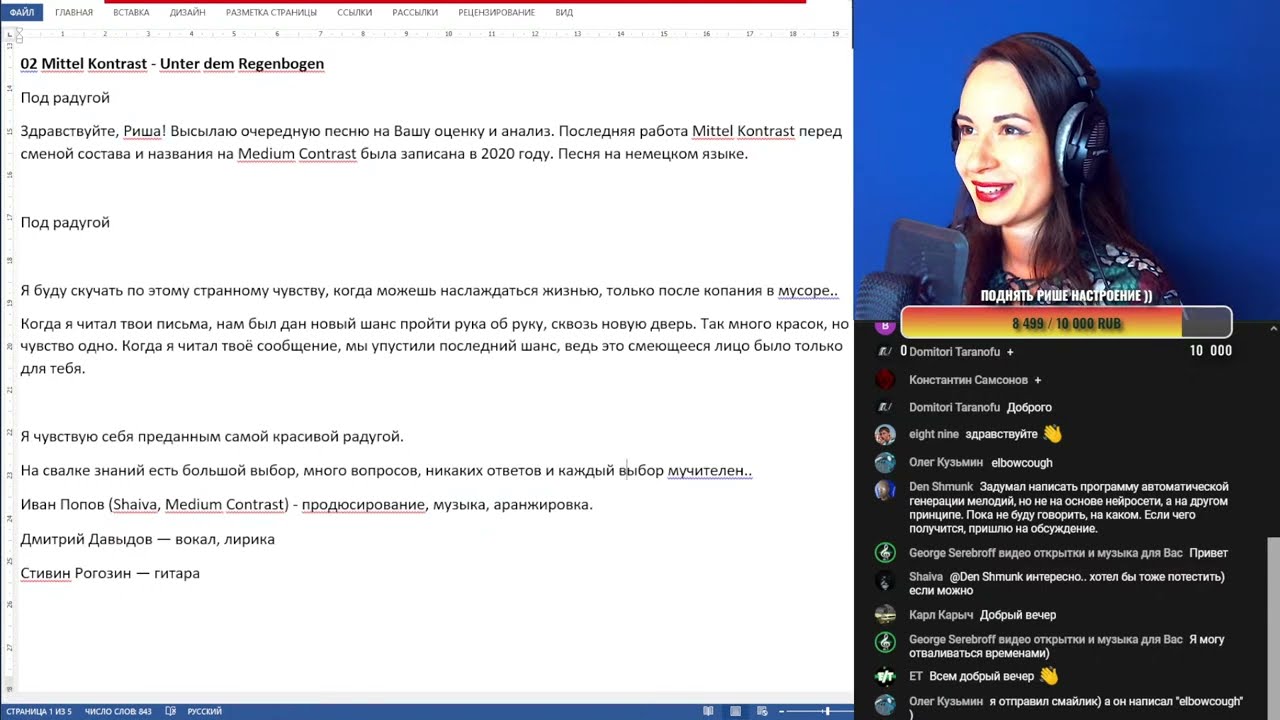Viewport: 1280px width, 720px height.
Task: Click username 'eight nine' in chat
Action: (x=934, y=434)
